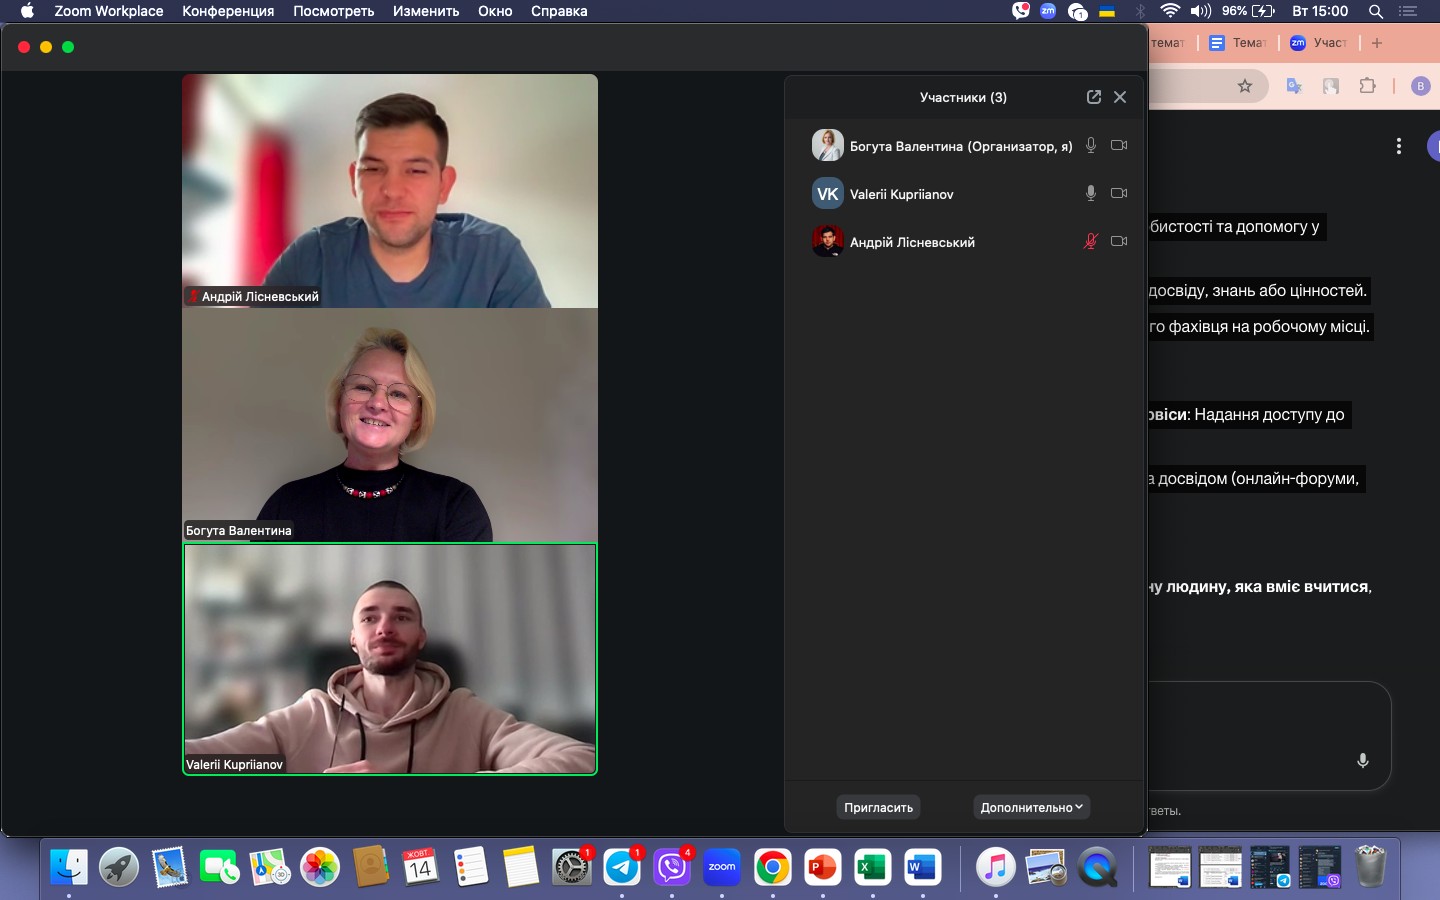Open Viber from the Dock

pyautogui.click(x=672, y=867)
